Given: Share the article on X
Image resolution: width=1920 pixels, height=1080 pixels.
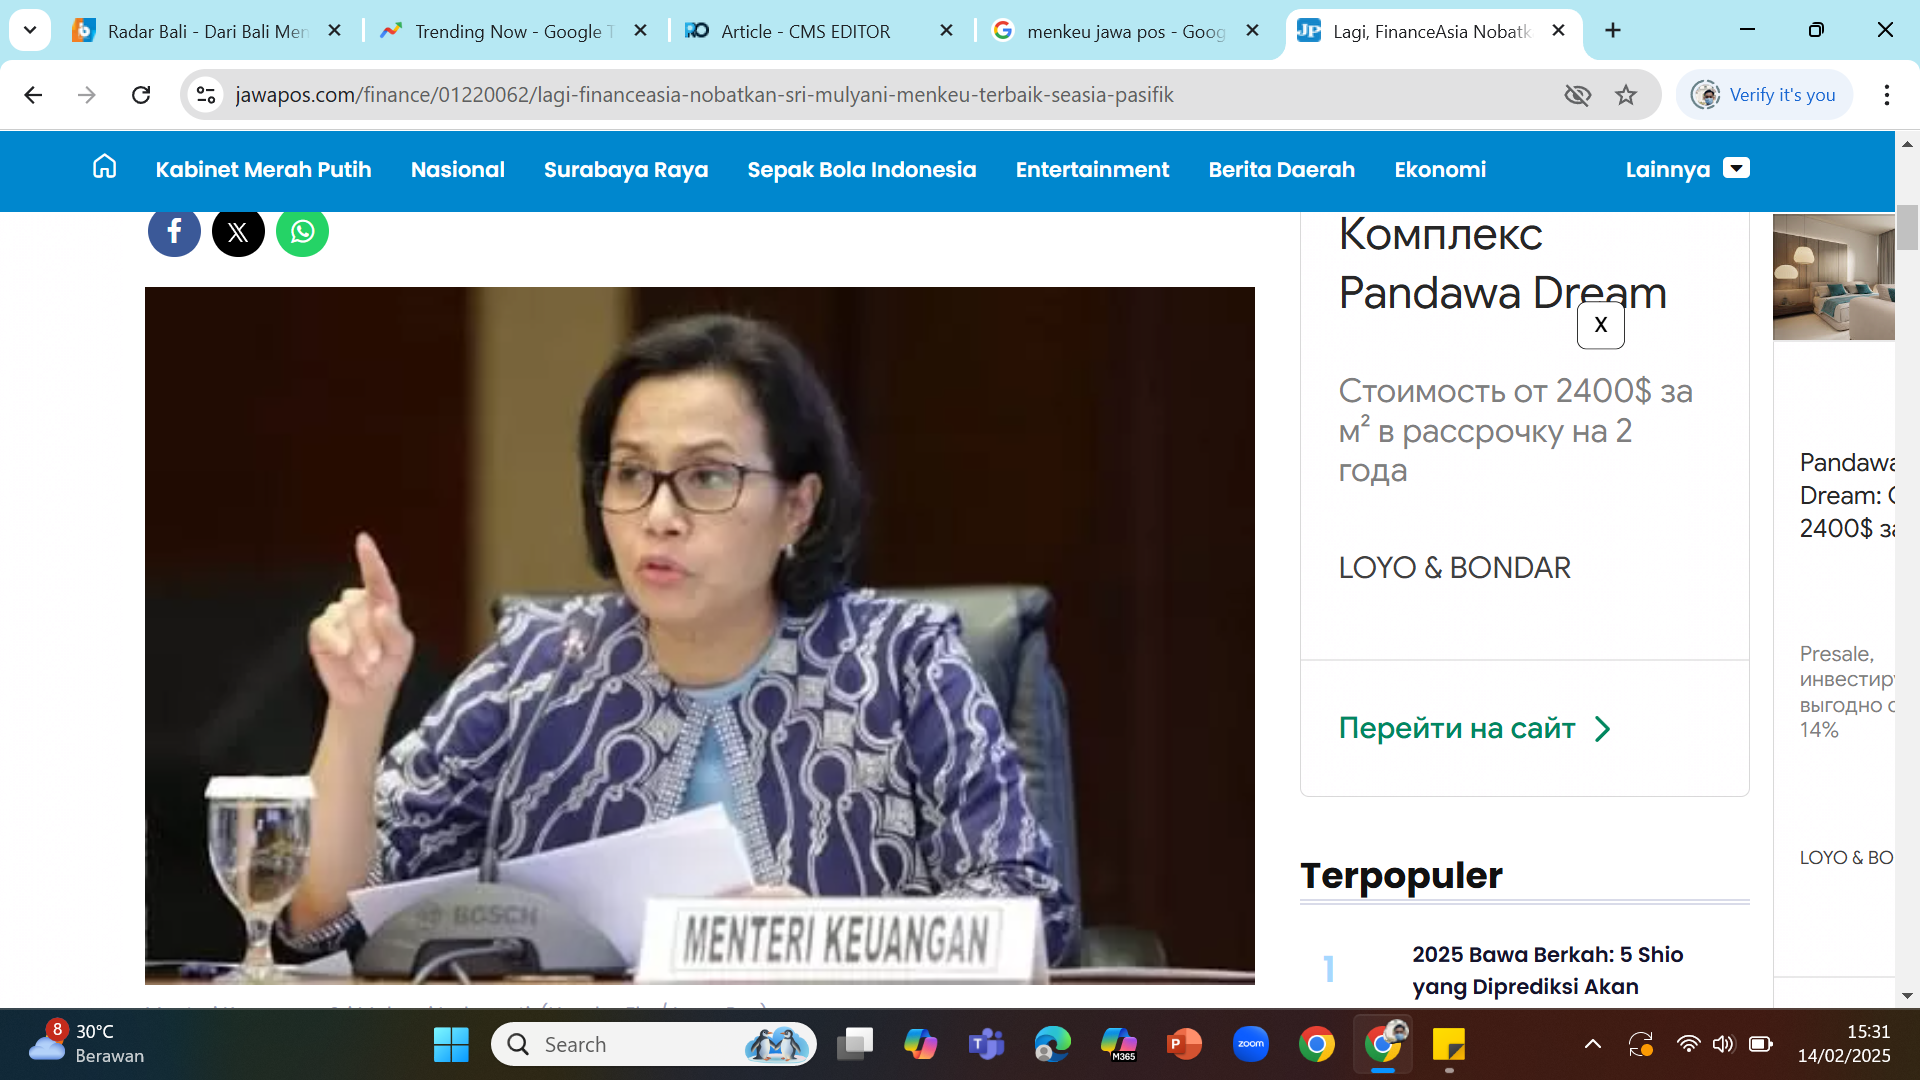Looking at the screenshot, I should (238, 232).
